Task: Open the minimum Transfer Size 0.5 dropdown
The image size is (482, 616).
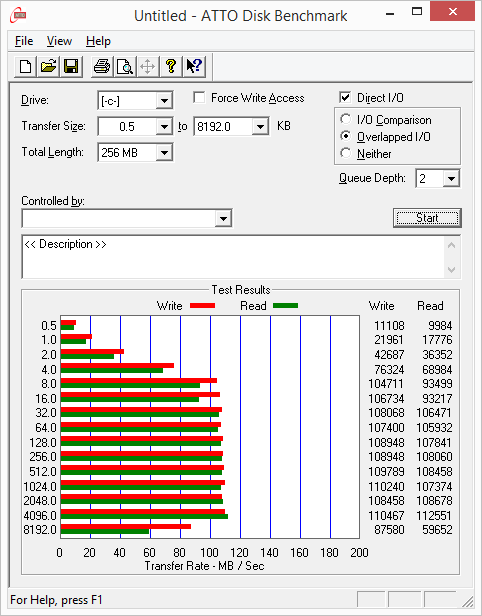Action: (x=164, y=126)
